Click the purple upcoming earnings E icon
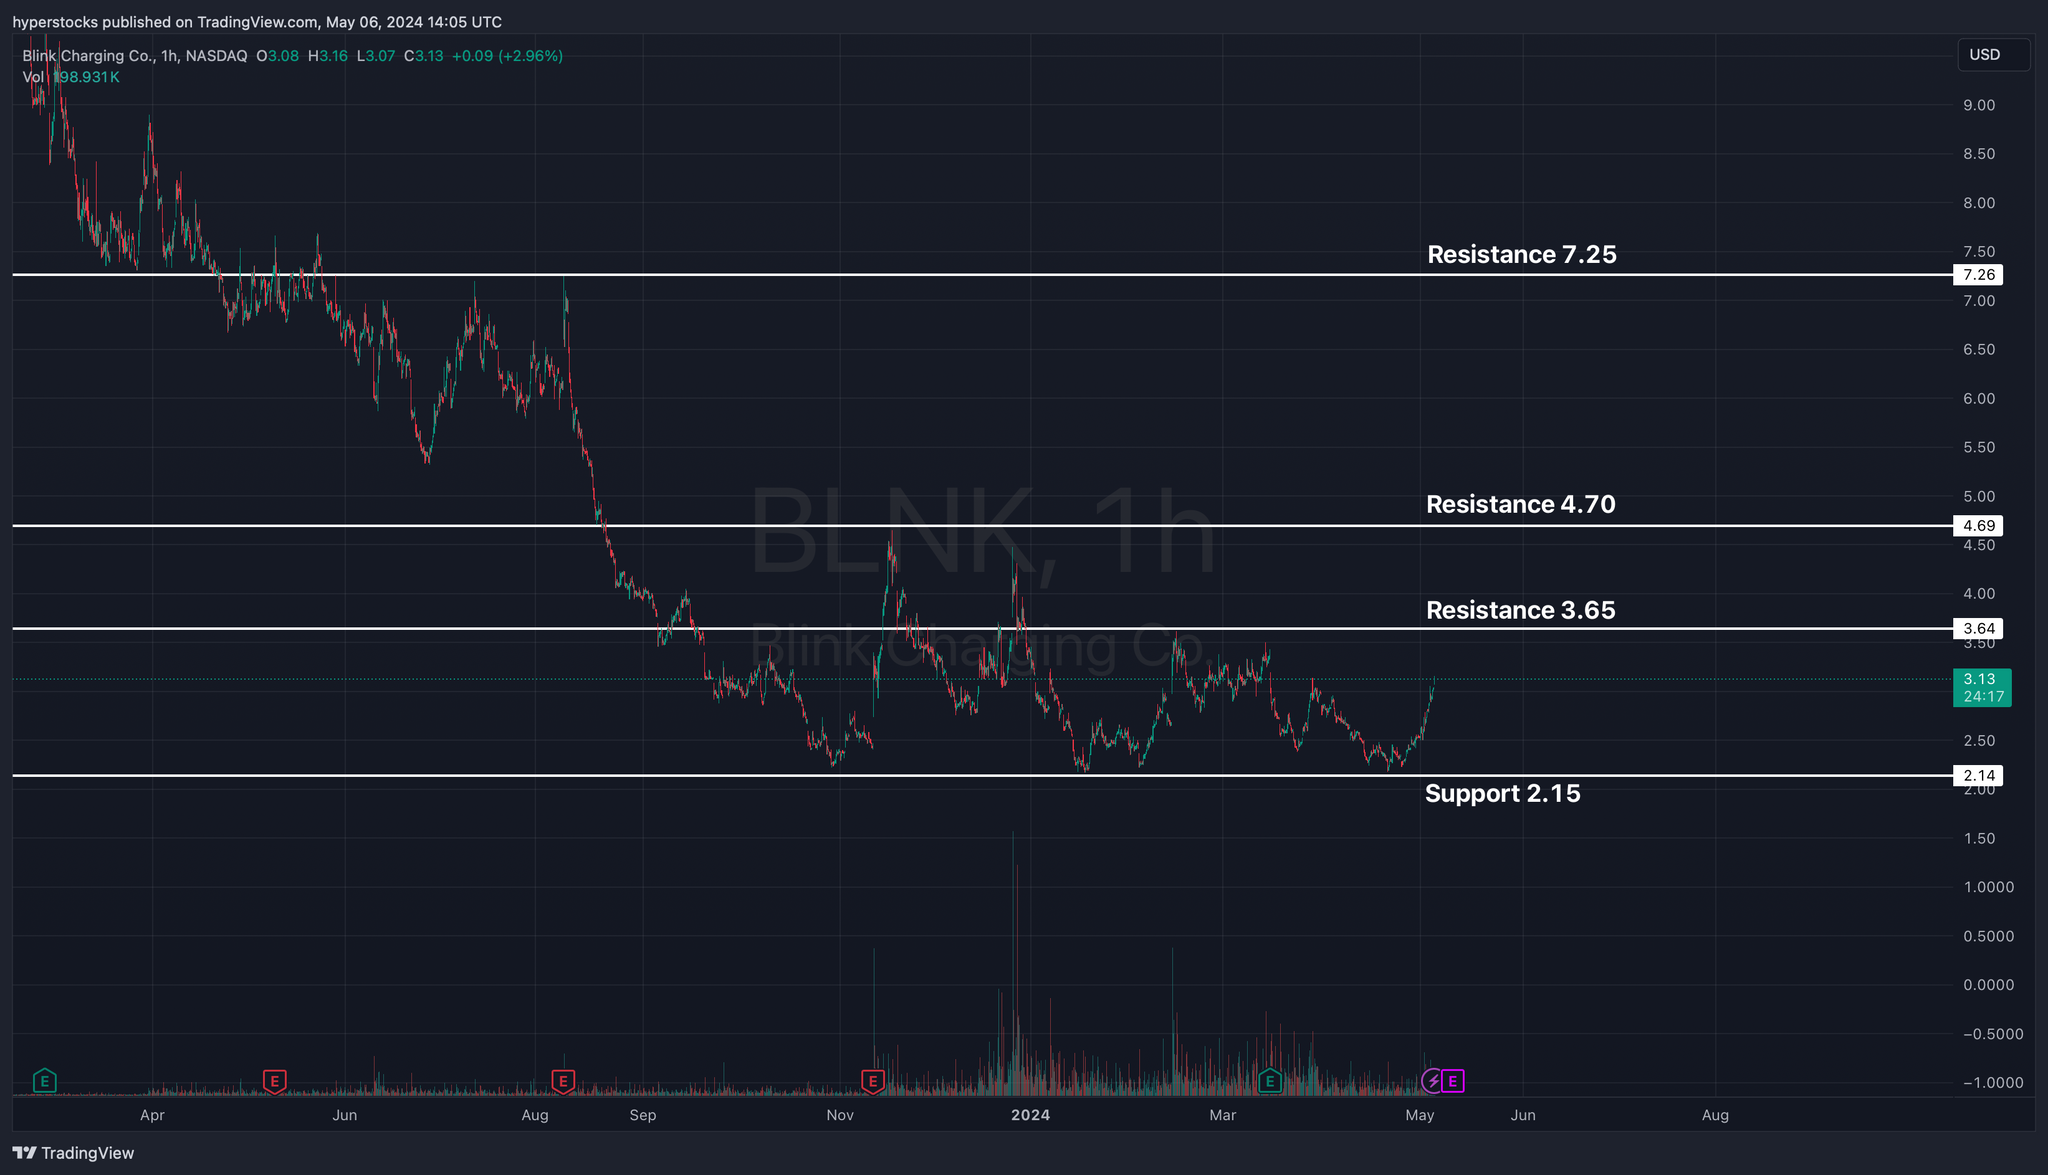The image size is (2048, 1175). point(1453,1080)
